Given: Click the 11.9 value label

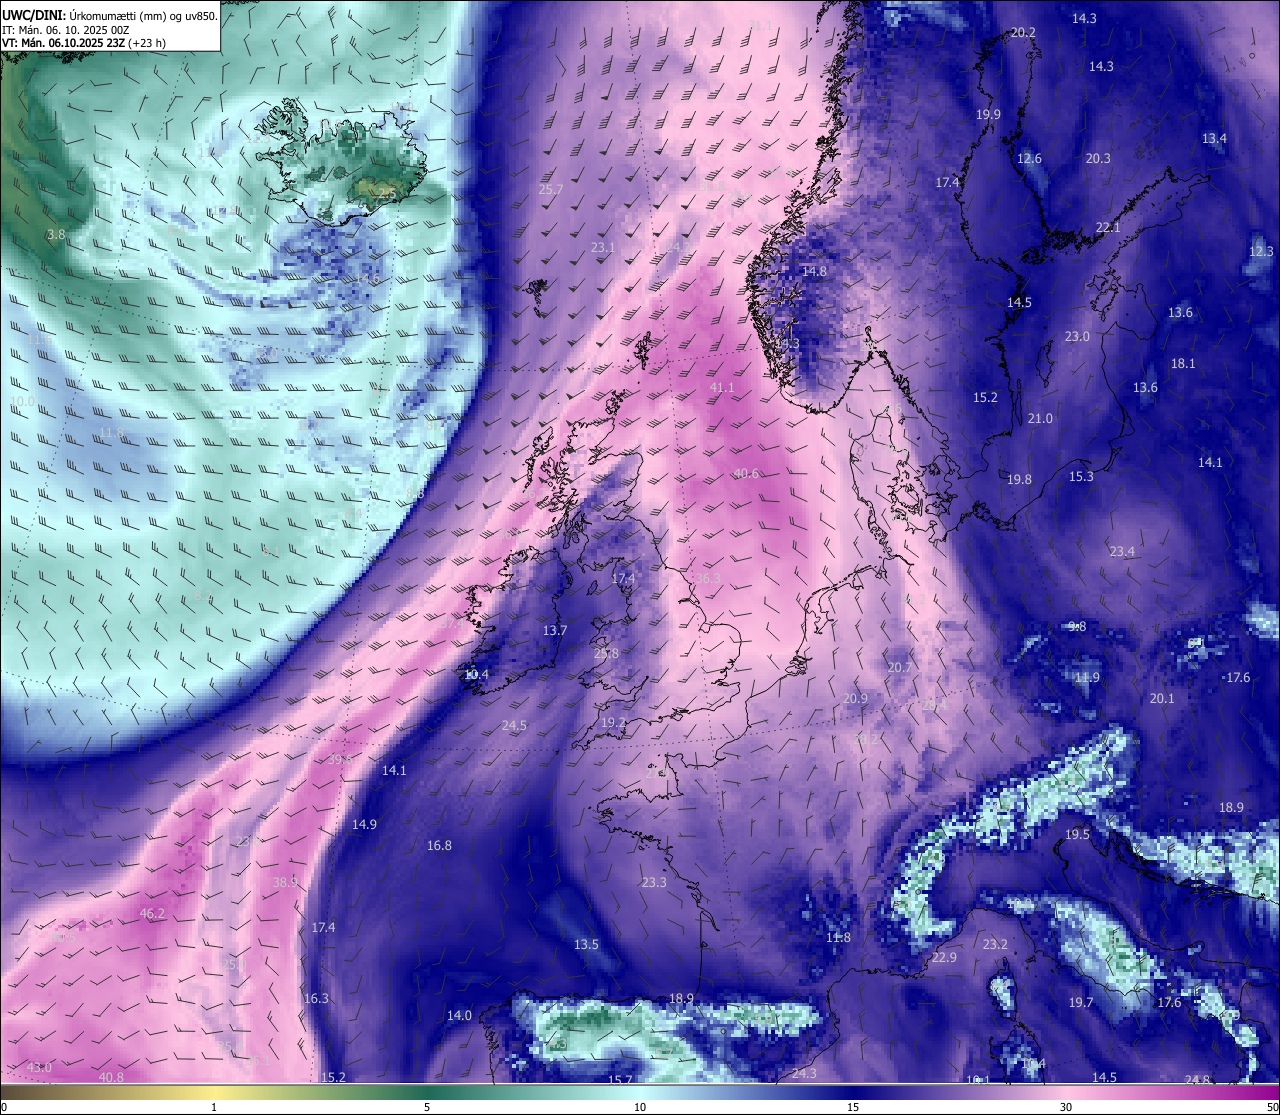Looking at the screenshot, I should (x=1087, y=677).
